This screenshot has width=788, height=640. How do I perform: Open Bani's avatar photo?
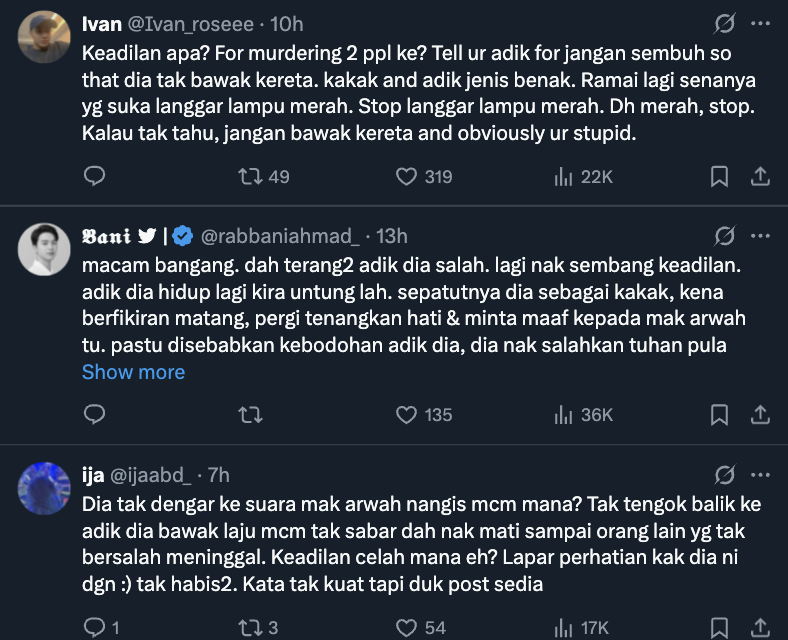tap(44, 250)
